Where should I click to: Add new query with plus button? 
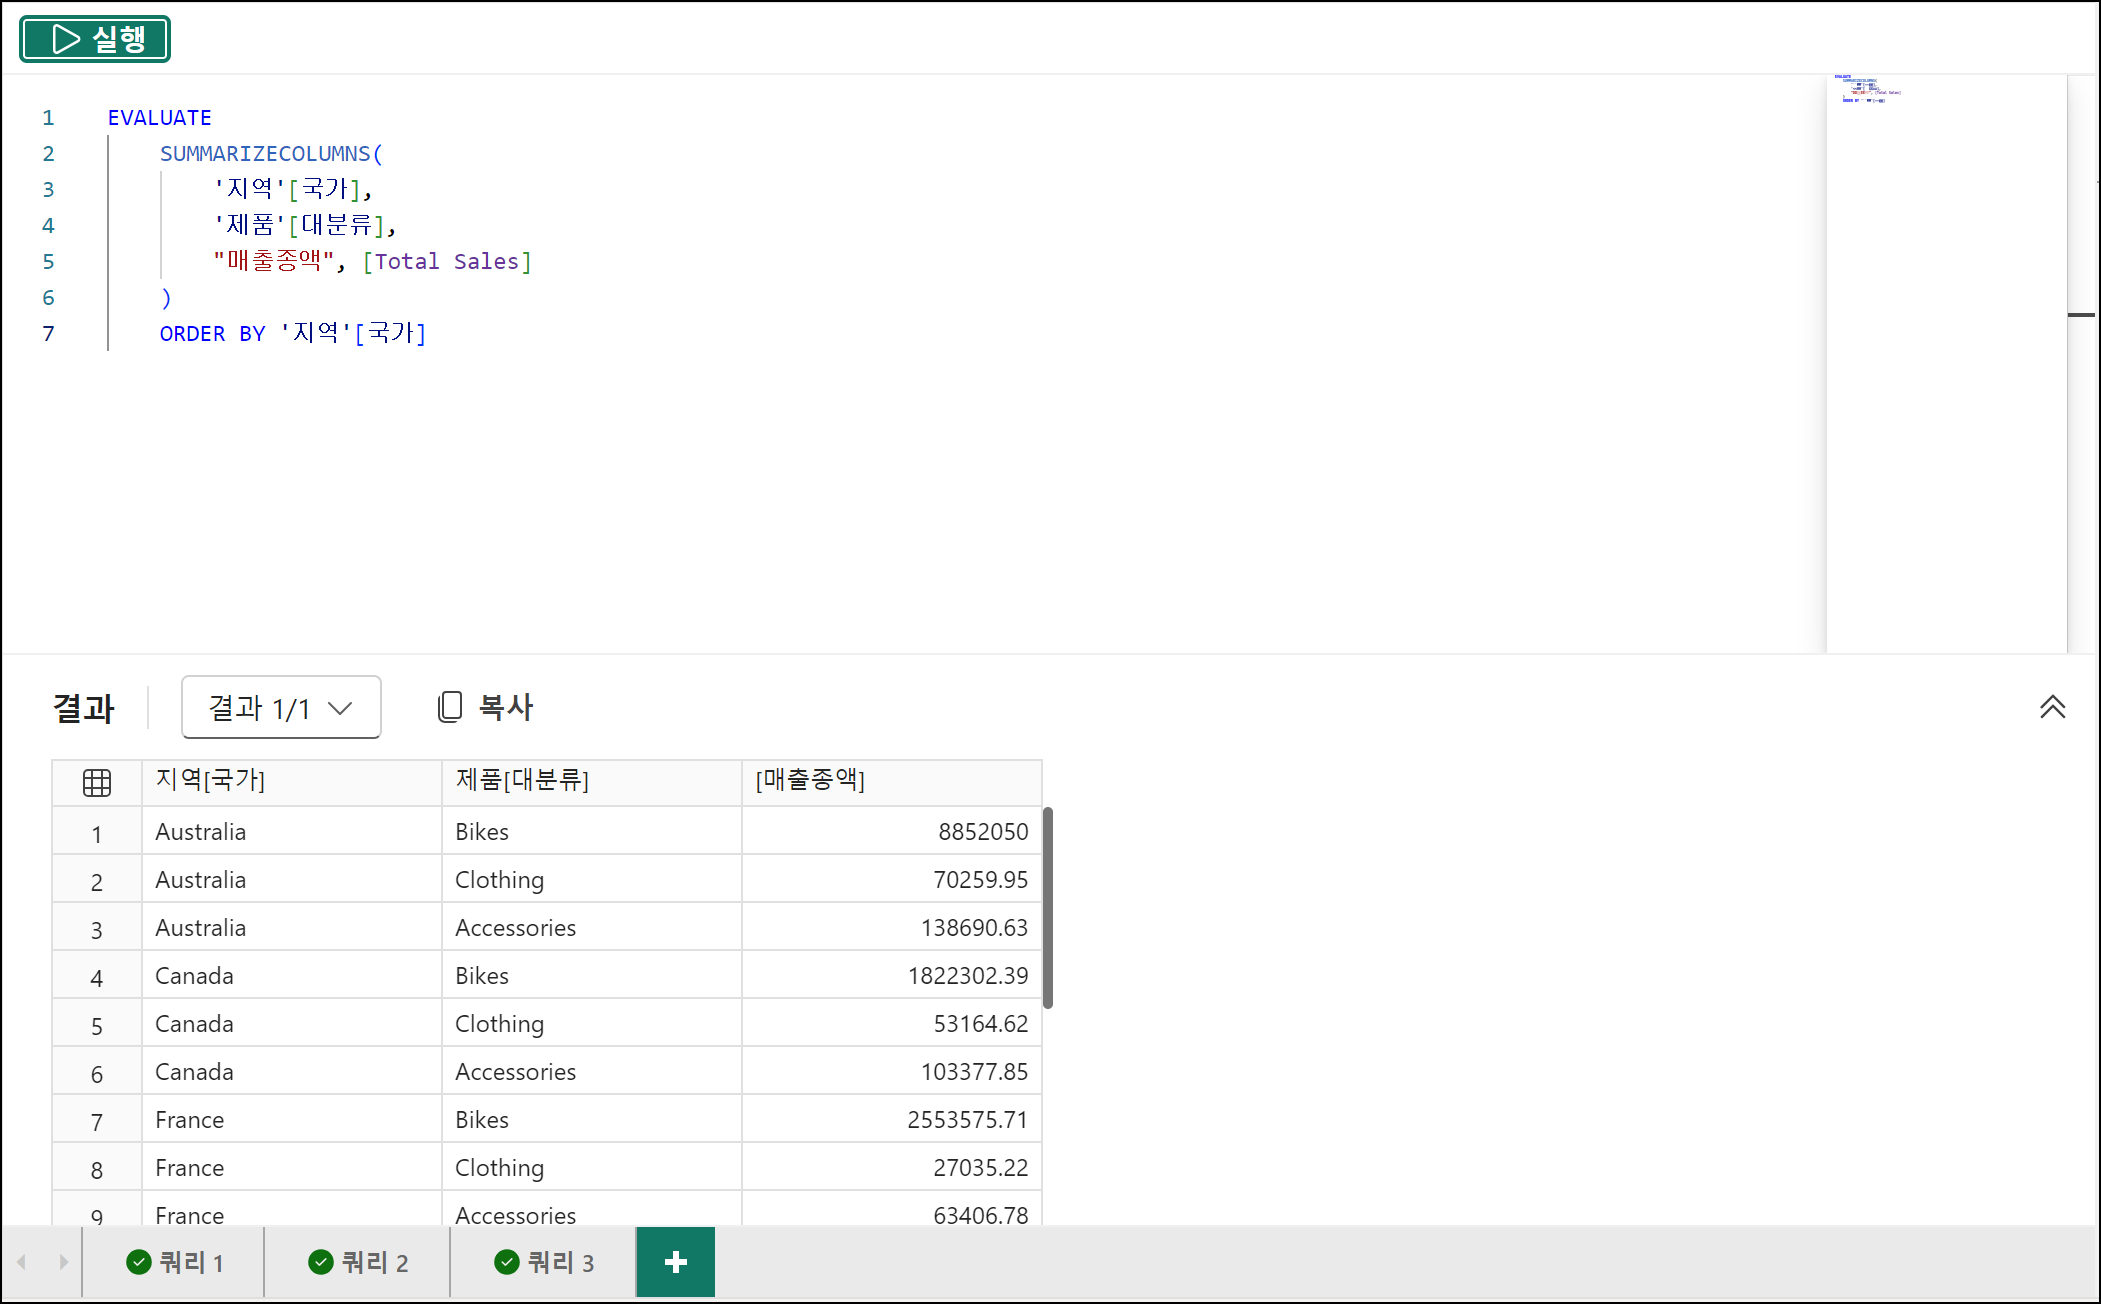(676, 1262)
